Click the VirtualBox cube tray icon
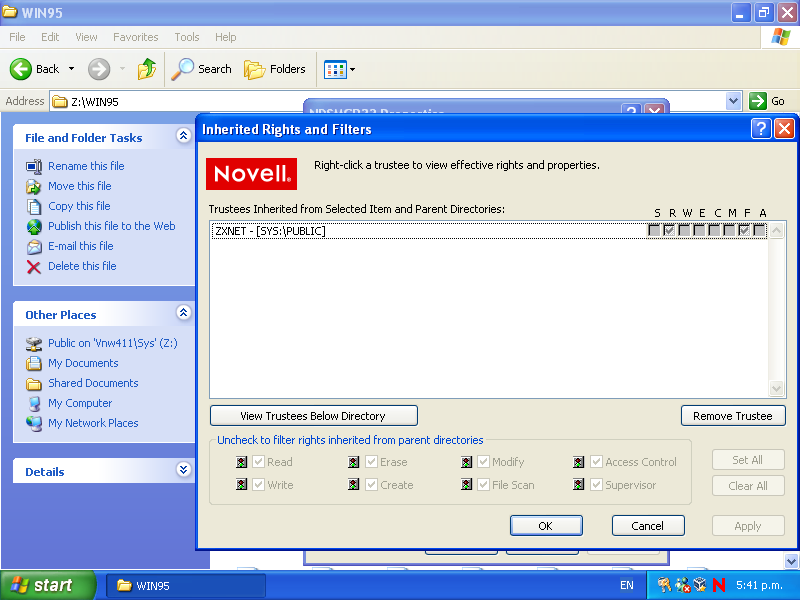 pyautogui.click(x=700, y=585)
